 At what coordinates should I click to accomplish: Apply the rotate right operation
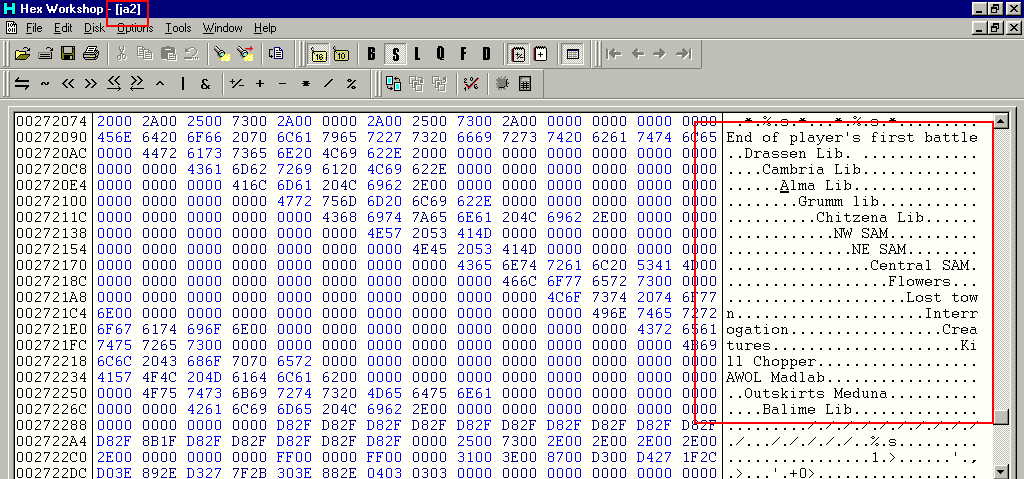(x=137, y=84)
